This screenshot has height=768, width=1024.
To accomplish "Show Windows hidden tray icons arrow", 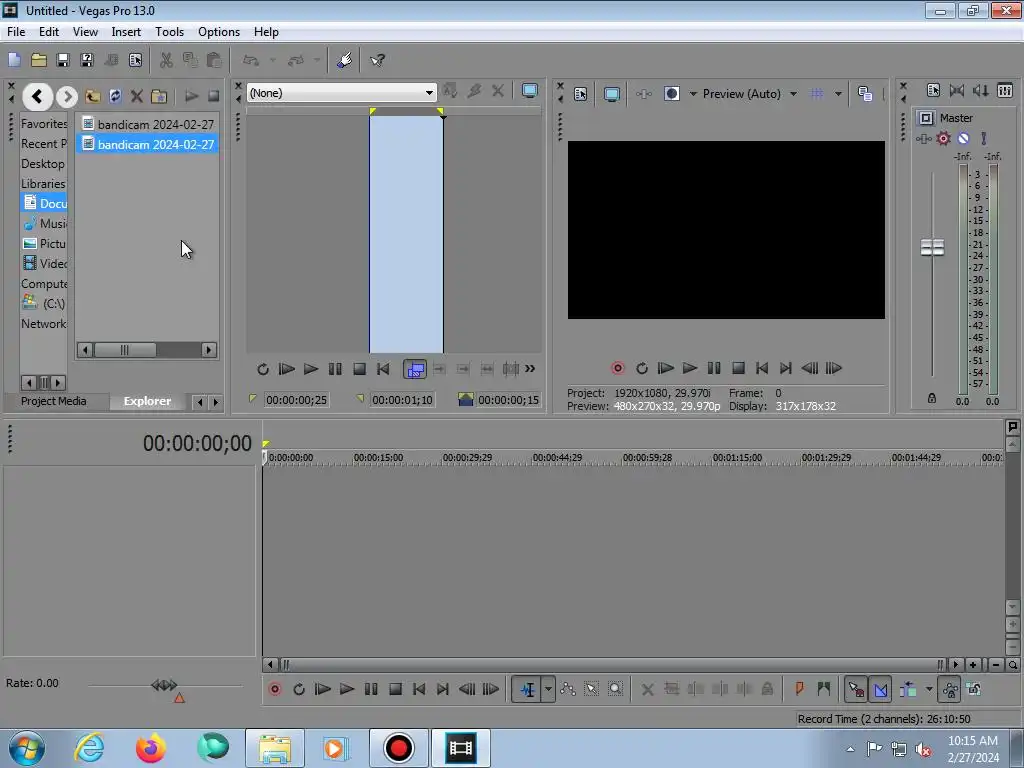I will click(x=850, y=748).
